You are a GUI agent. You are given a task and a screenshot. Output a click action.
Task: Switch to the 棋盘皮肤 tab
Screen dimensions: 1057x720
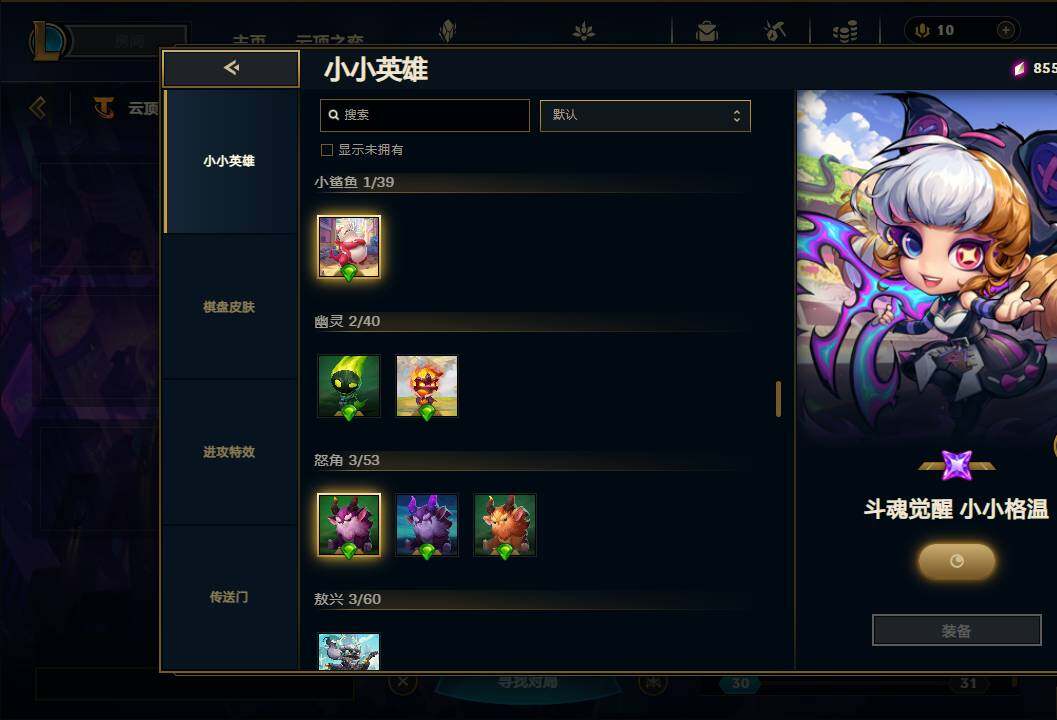(229, 307)
